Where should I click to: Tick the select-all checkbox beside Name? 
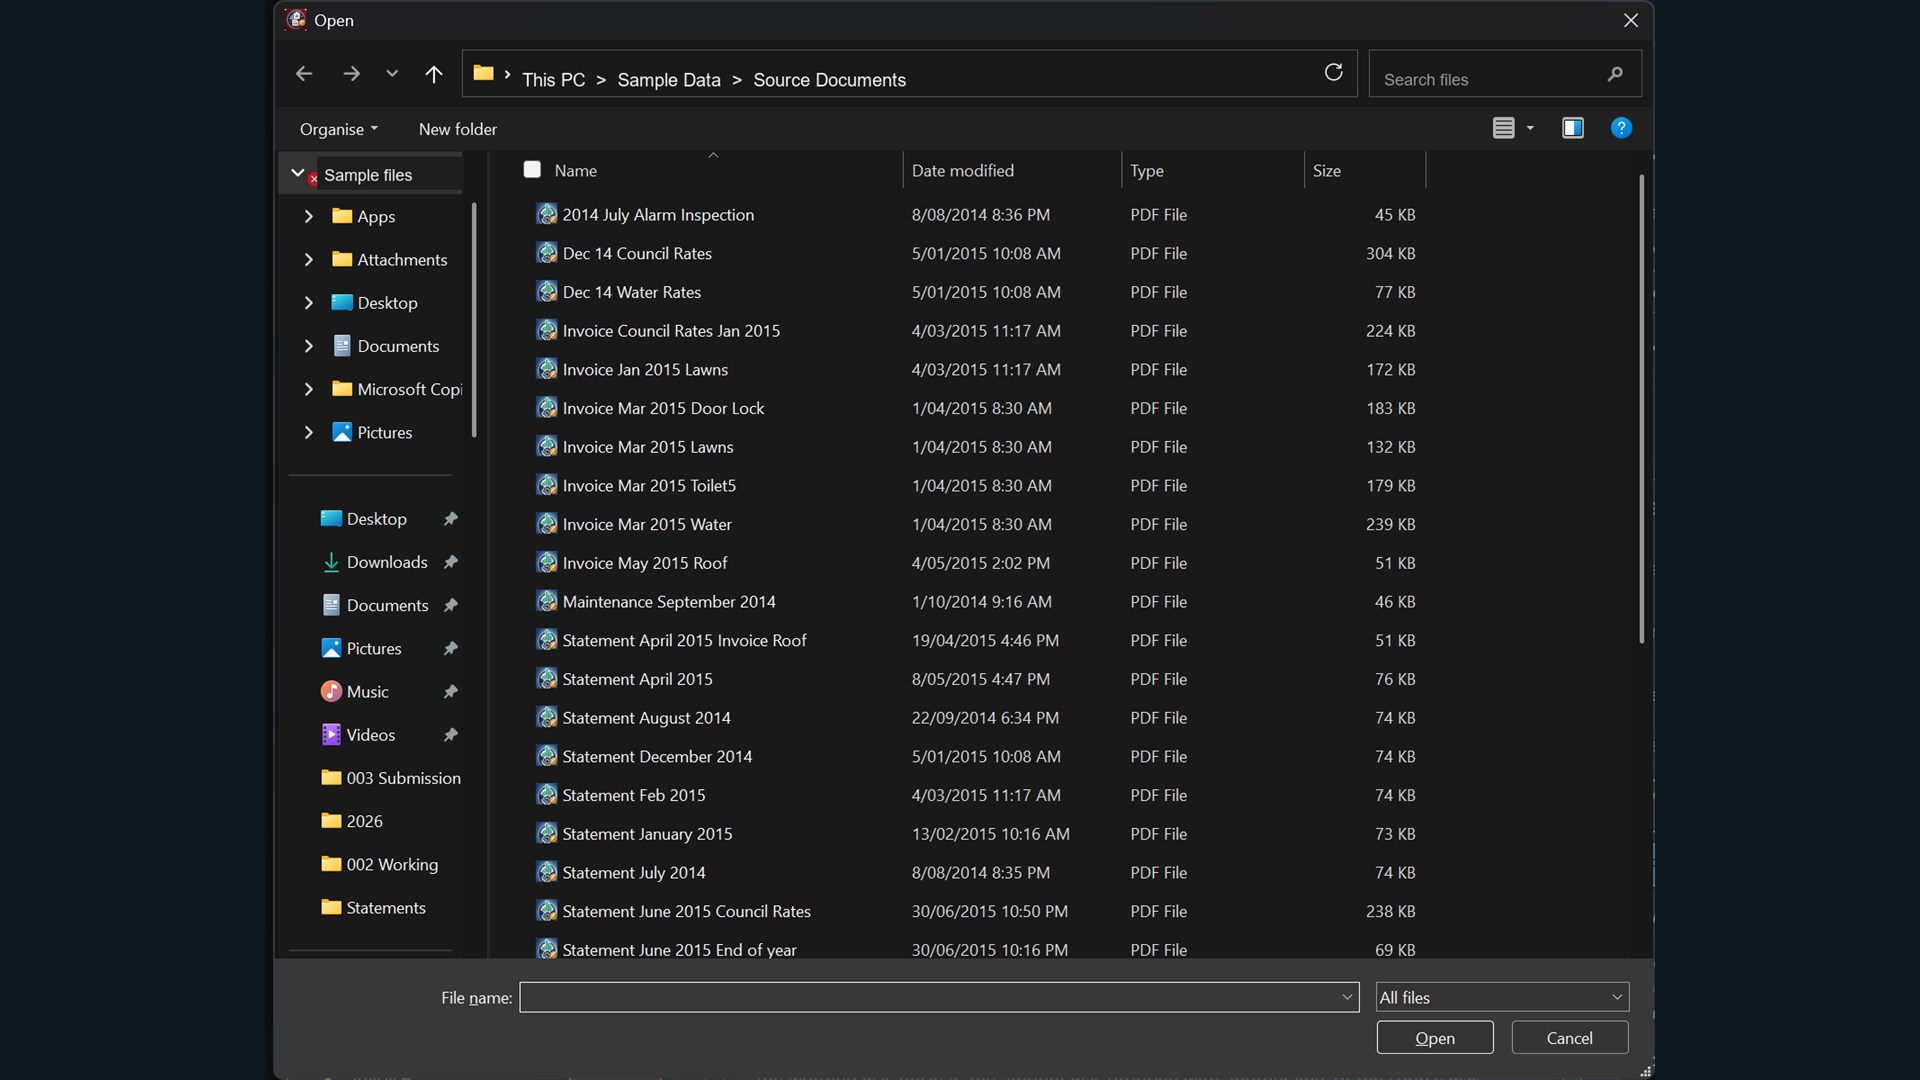coord(532,170)
